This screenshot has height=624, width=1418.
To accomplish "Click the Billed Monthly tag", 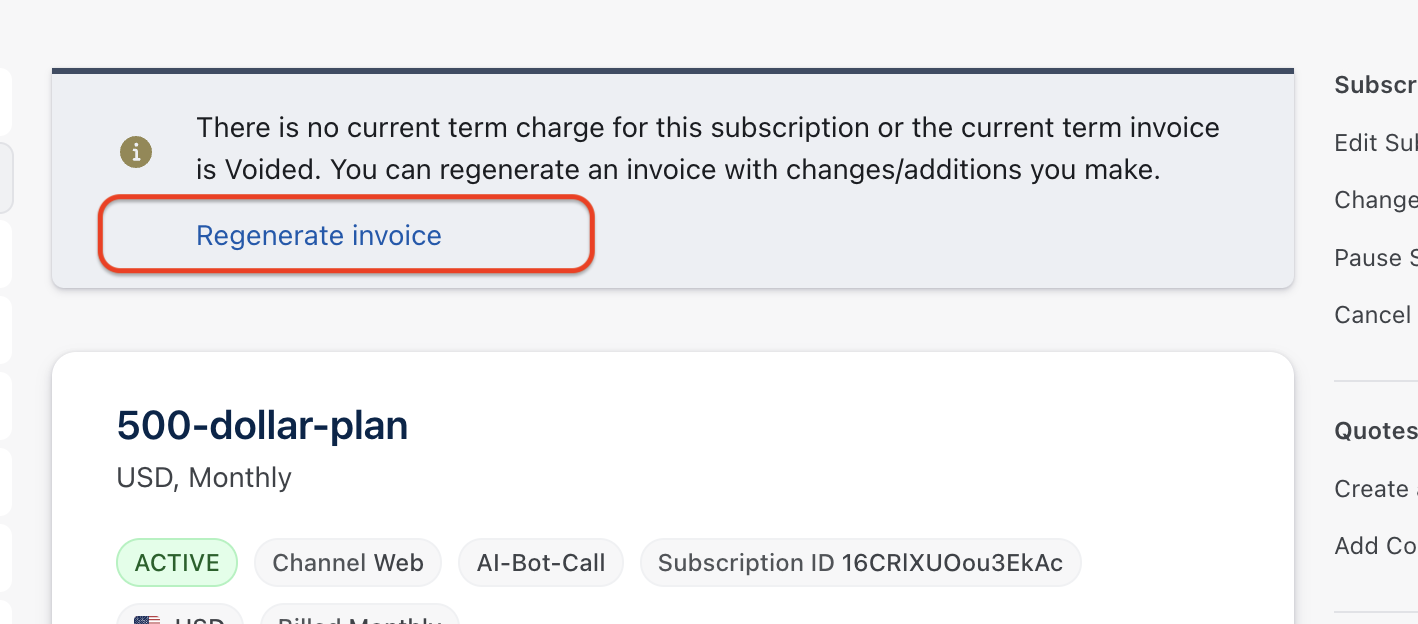I will (x=360, y=615).
